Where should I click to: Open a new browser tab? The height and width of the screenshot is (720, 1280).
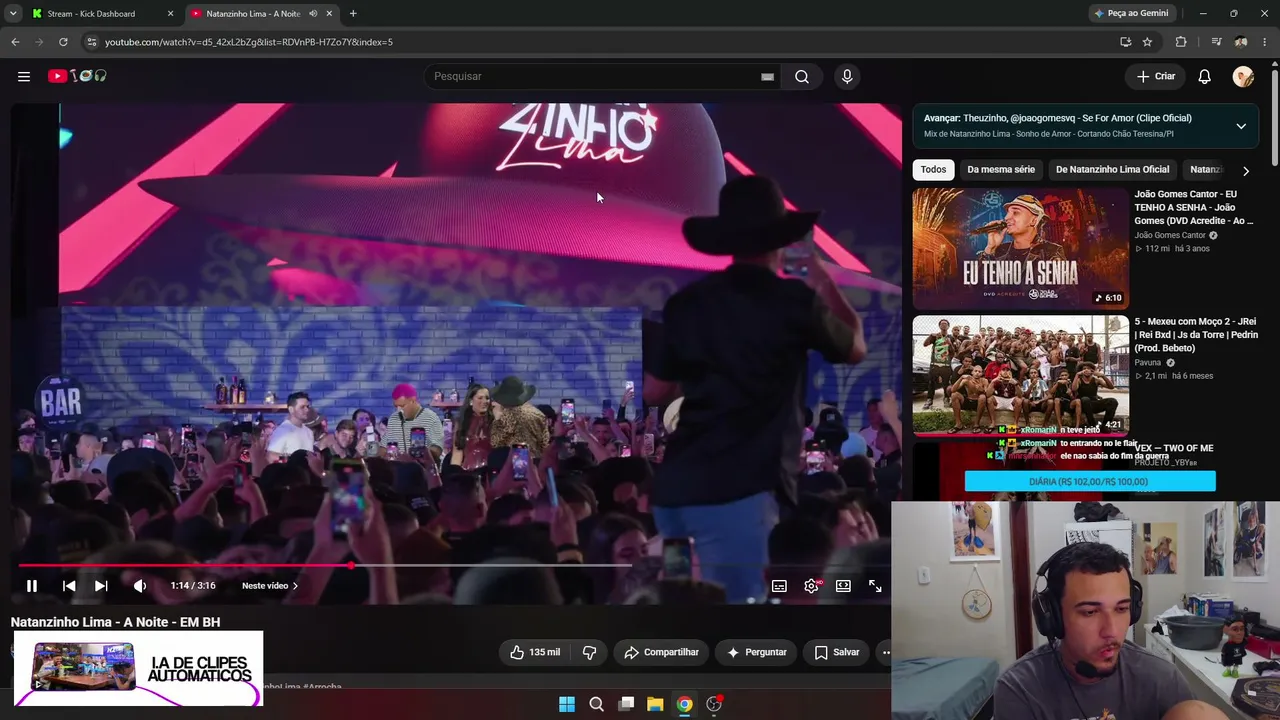point(353,14)
